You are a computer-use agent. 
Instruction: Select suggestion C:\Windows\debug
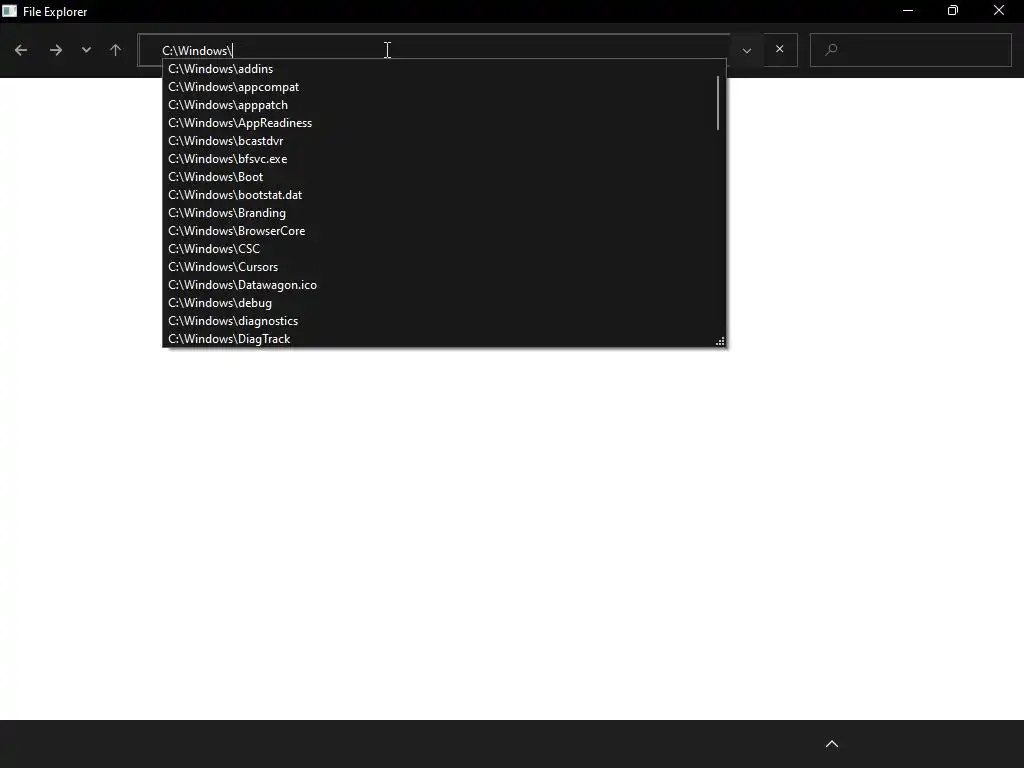[444, 303]
